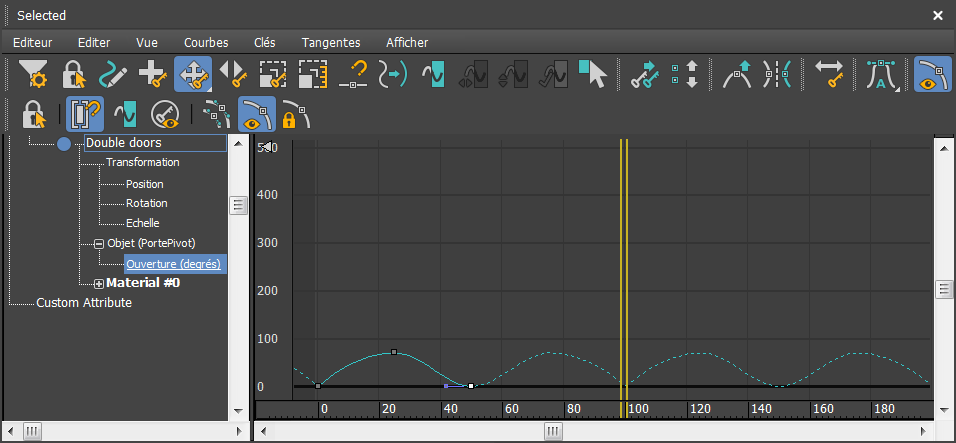956x443 pixels.
Task: Open the Afficher menu
Action: click(x=407, y=43)
